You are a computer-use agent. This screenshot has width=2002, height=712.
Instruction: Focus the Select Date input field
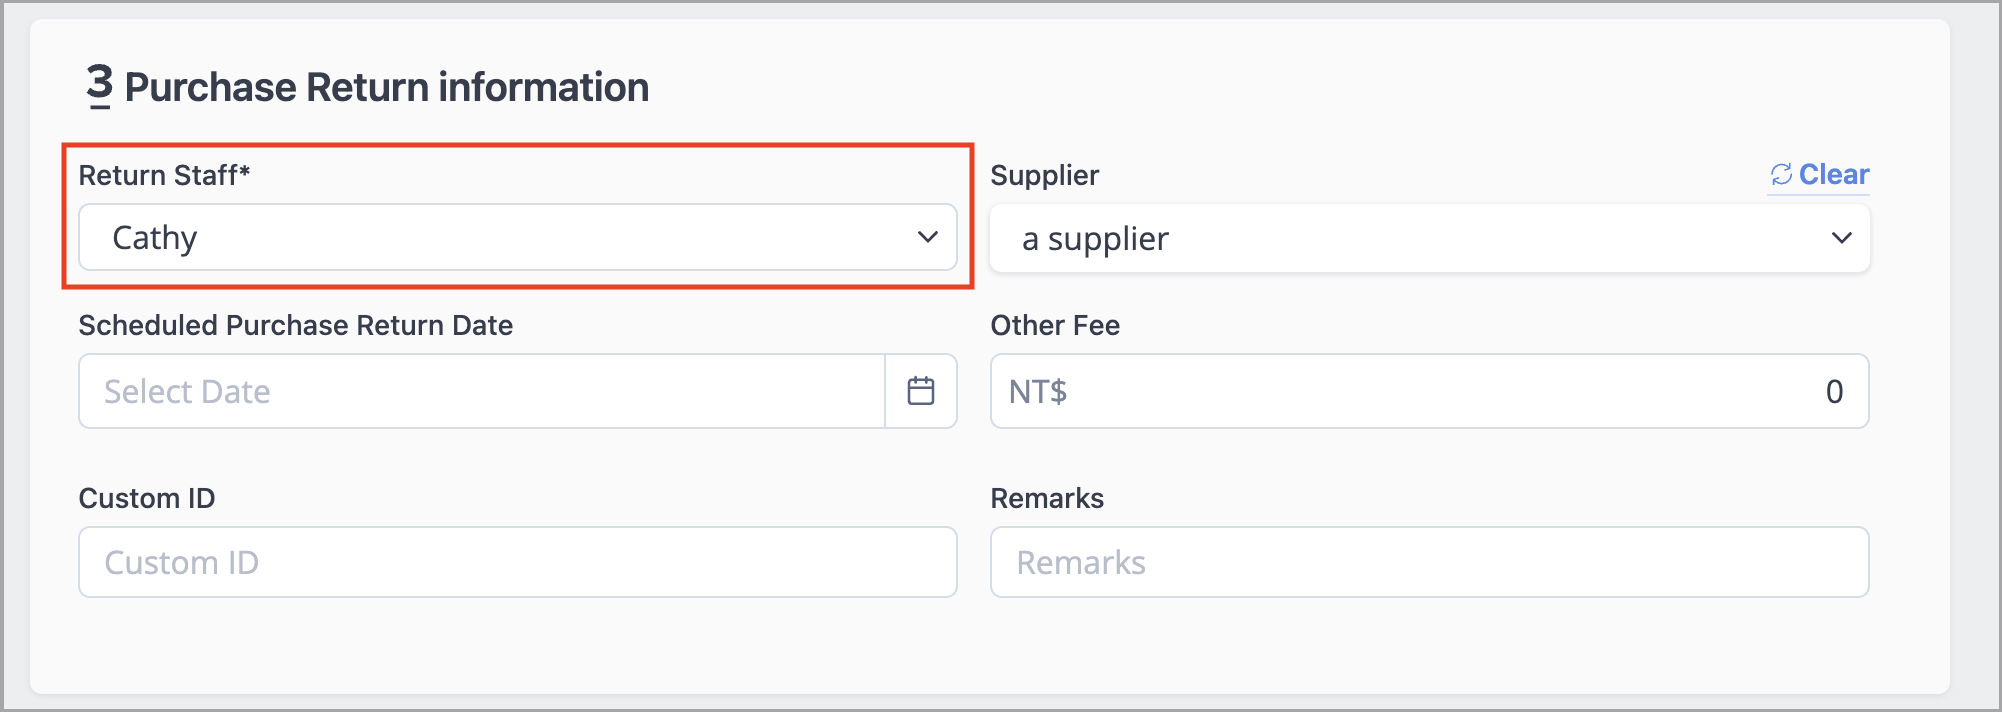(482, 391)
